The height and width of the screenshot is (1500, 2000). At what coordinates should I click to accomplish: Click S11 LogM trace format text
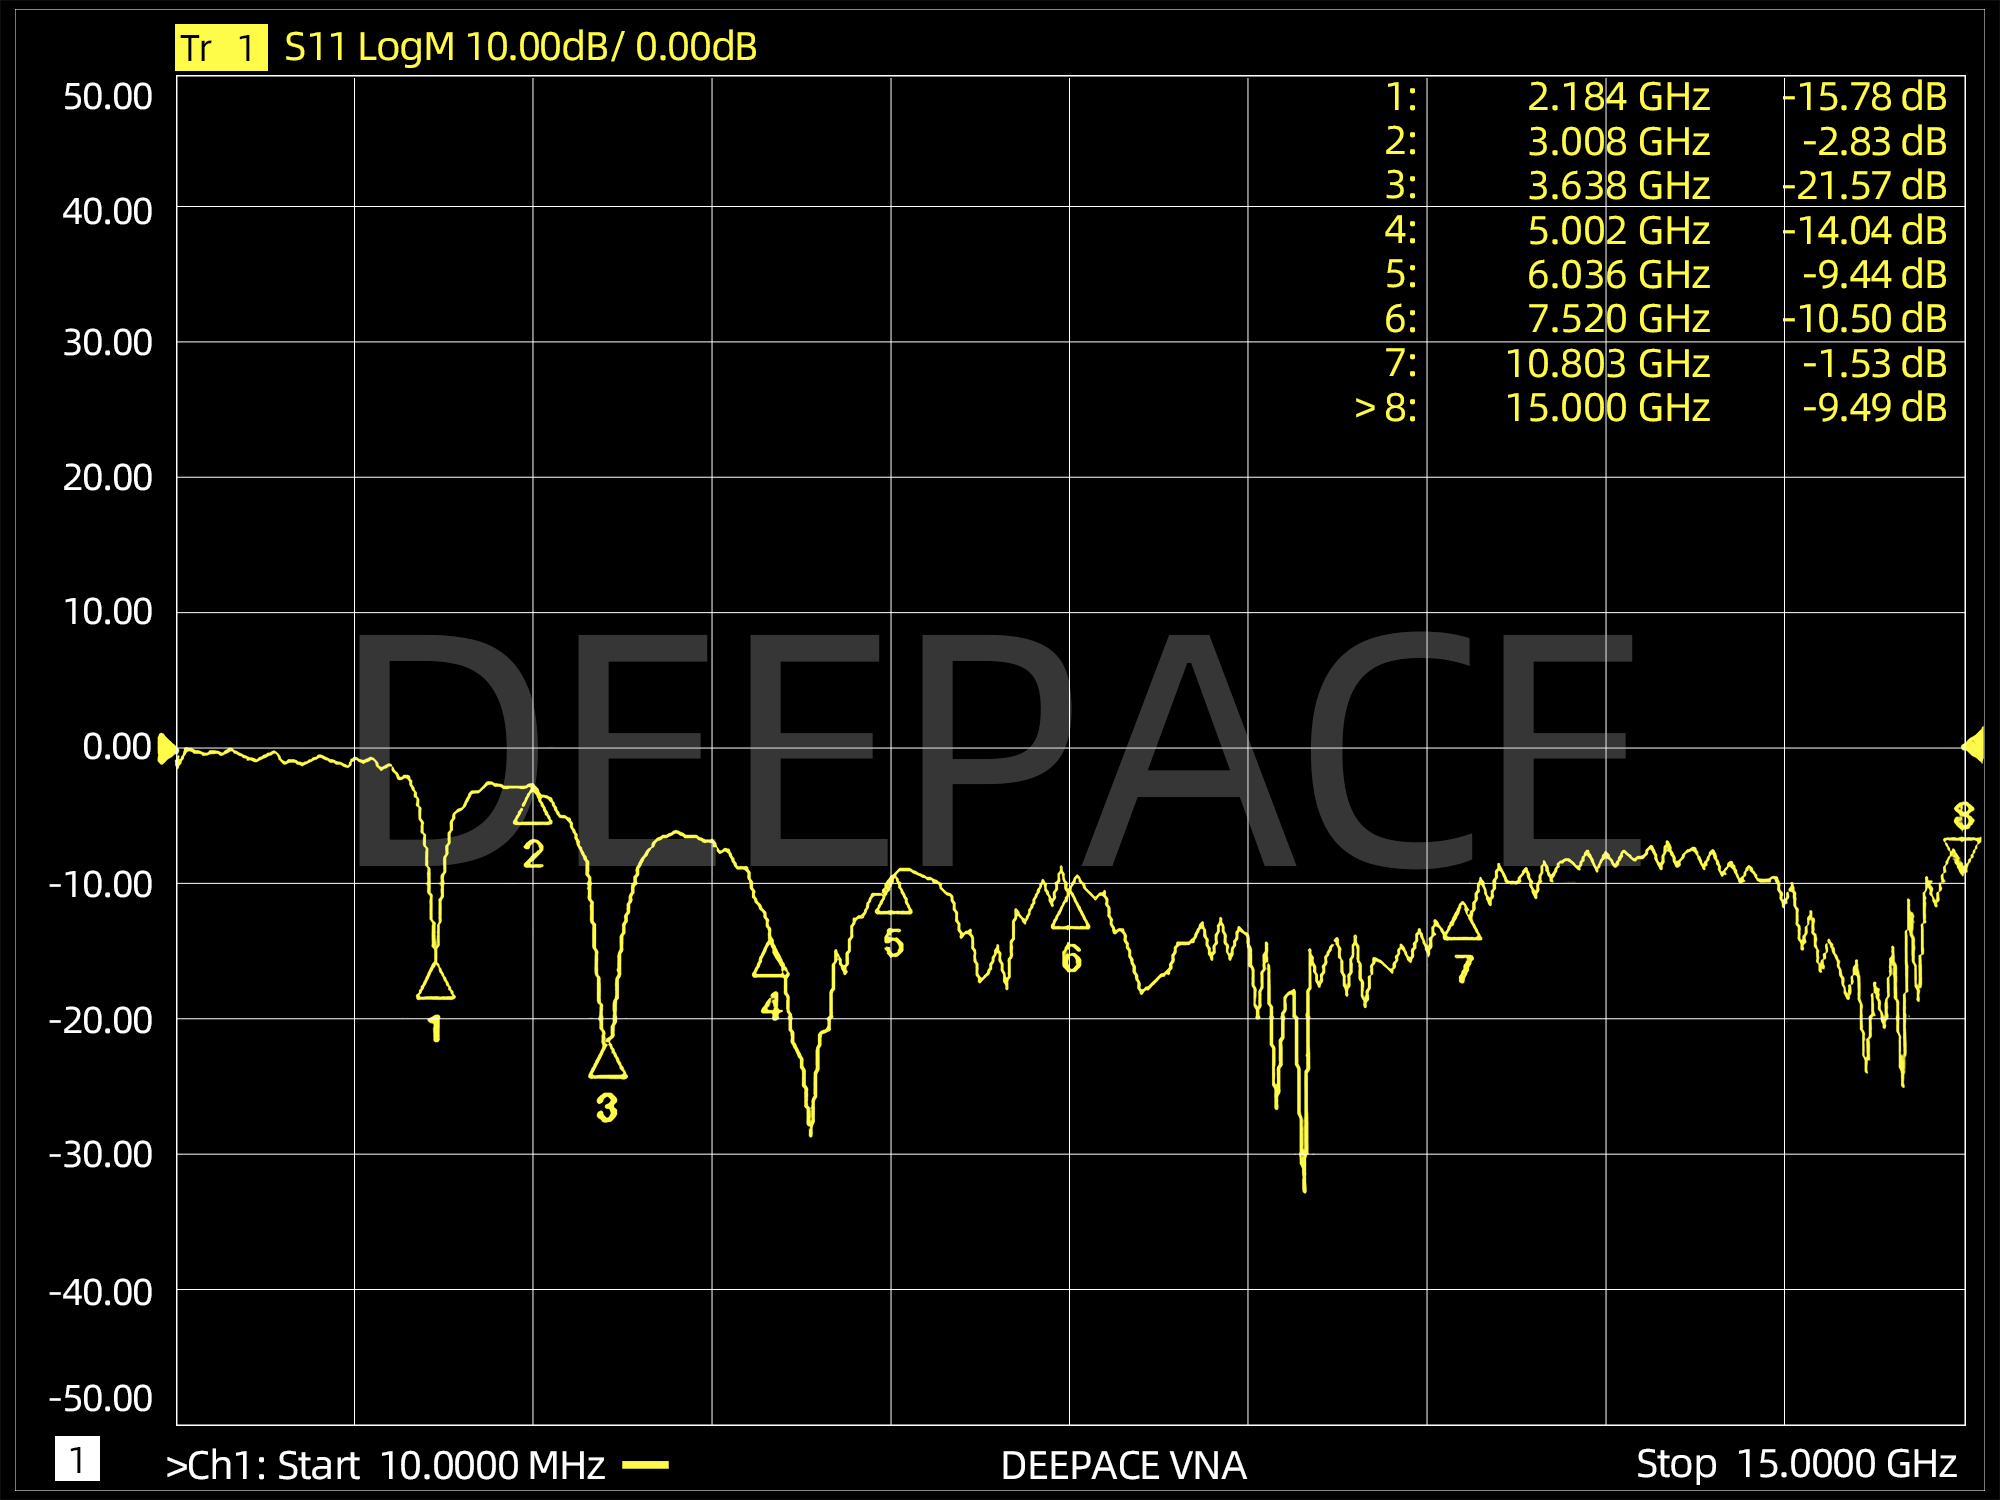pos(369,47)
